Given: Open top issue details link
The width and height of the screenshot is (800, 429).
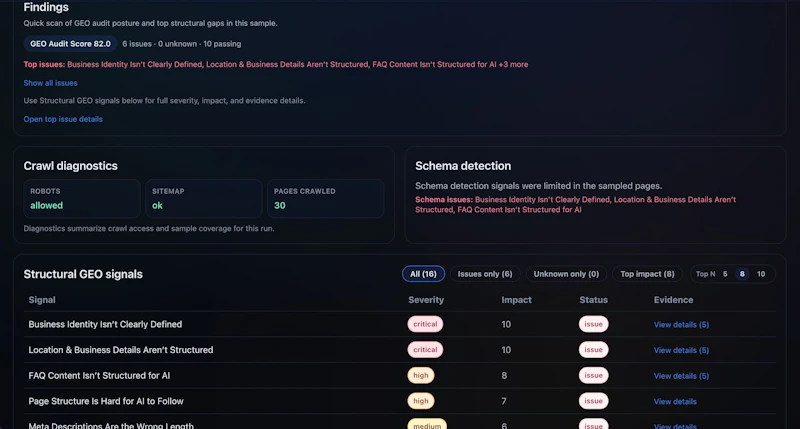Looking at the screenshot, I should point(63,119).
